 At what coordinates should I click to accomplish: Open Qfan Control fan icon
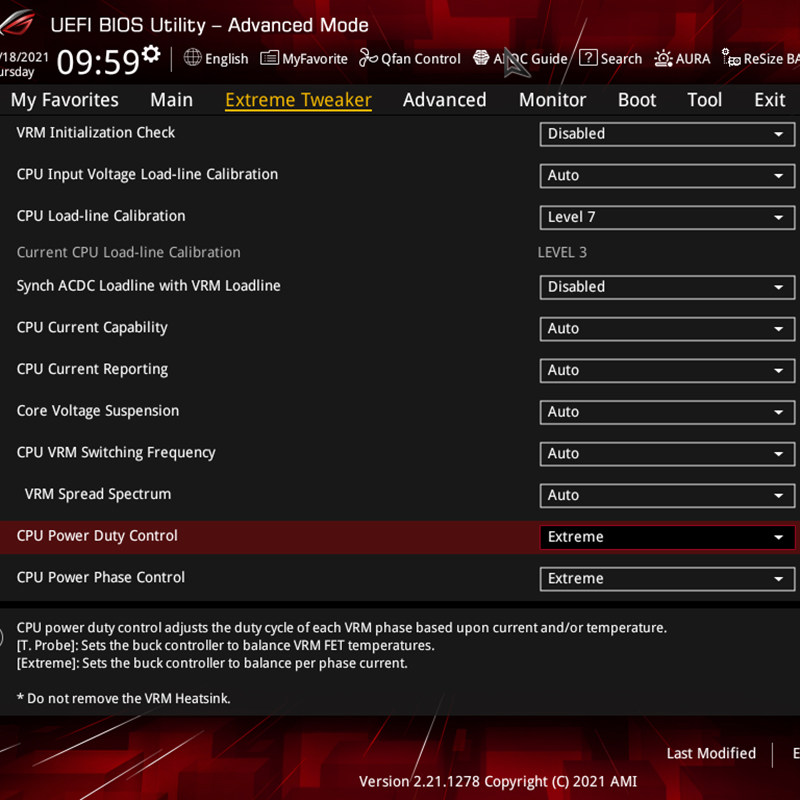tap(368, 58)
